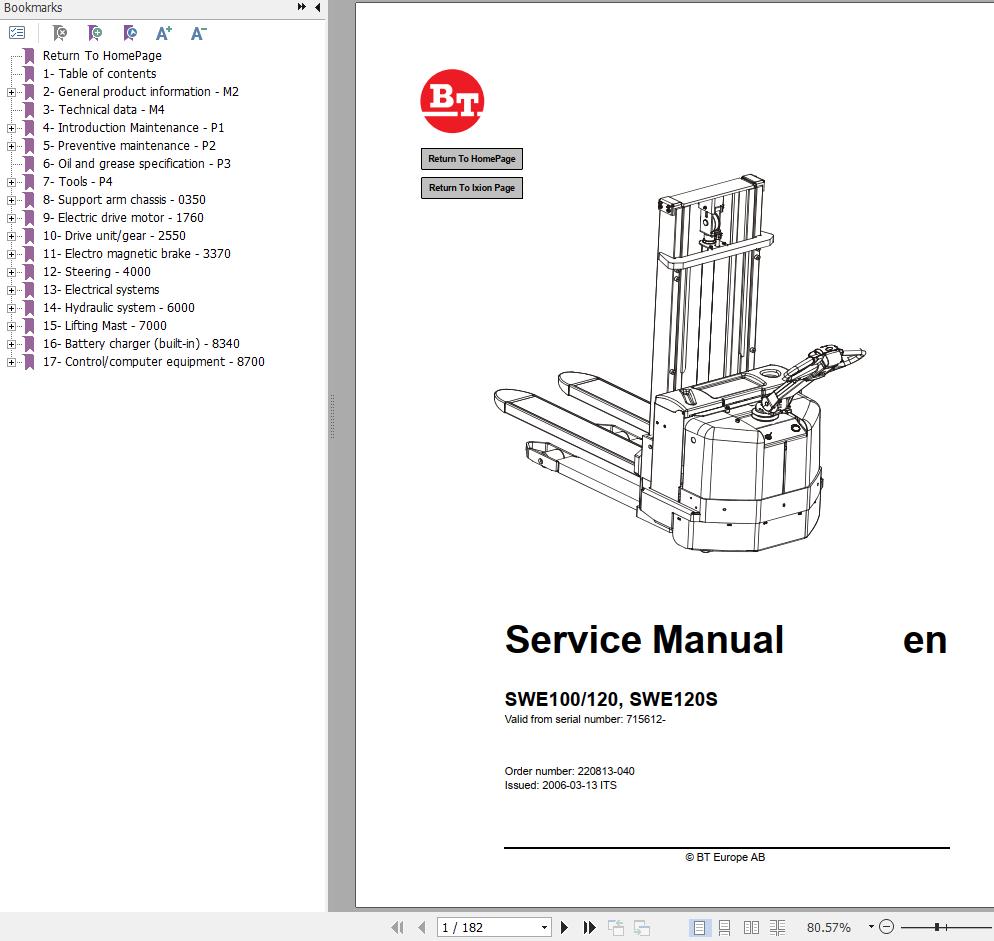Viewport: 994px width, 941px height.
Task: Toggle continuous scrolling view
Action: pyautogui.click(x=724, y=927)
